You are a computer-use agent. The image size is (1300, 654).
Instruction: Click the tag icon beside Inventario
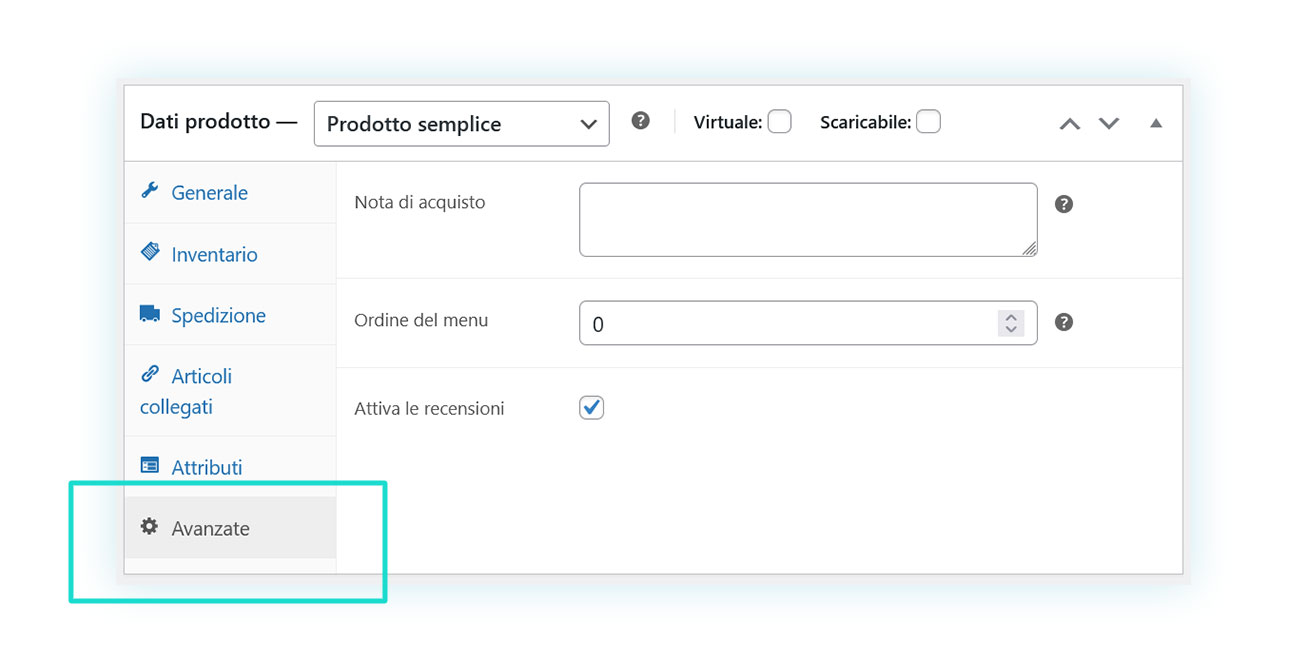pos(150,251)
